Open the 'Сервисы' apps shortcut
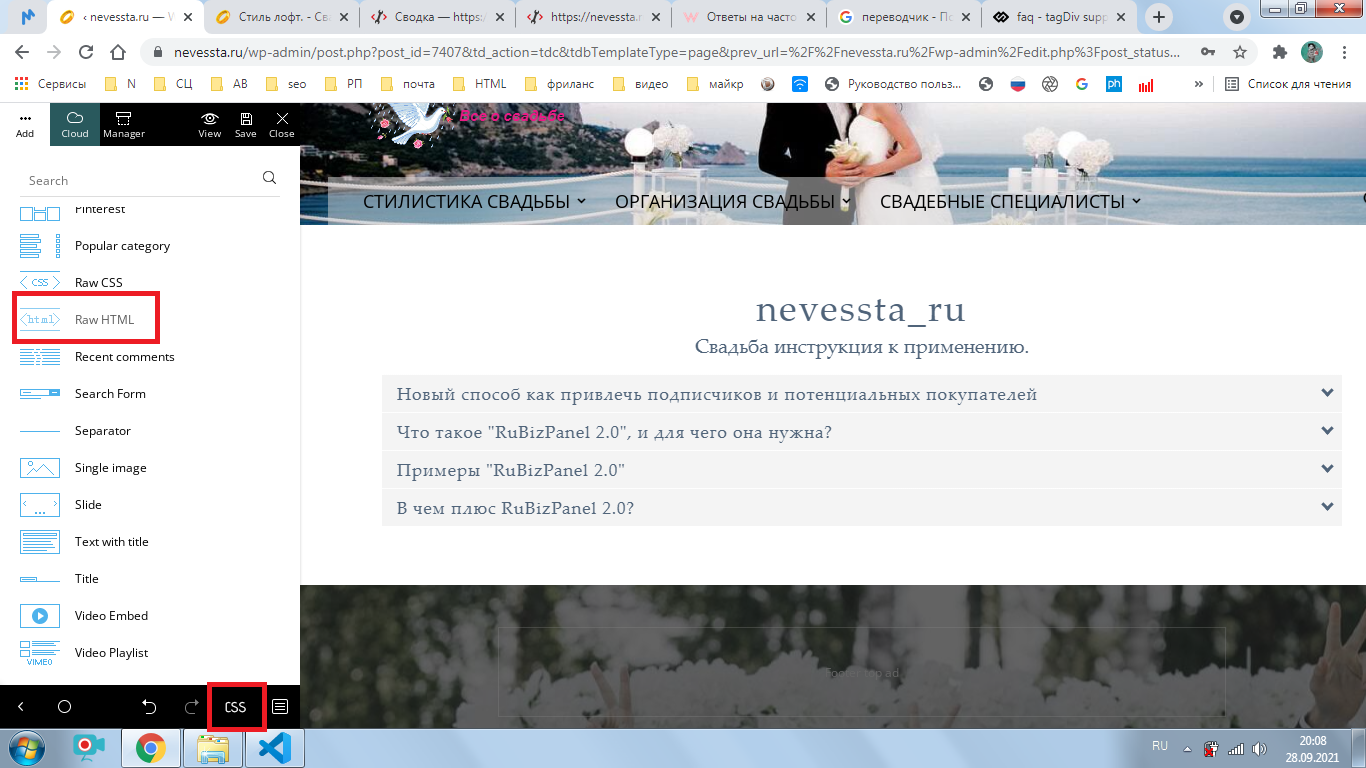This screenshot has width=1366, height=768. [x=50, y=85]
